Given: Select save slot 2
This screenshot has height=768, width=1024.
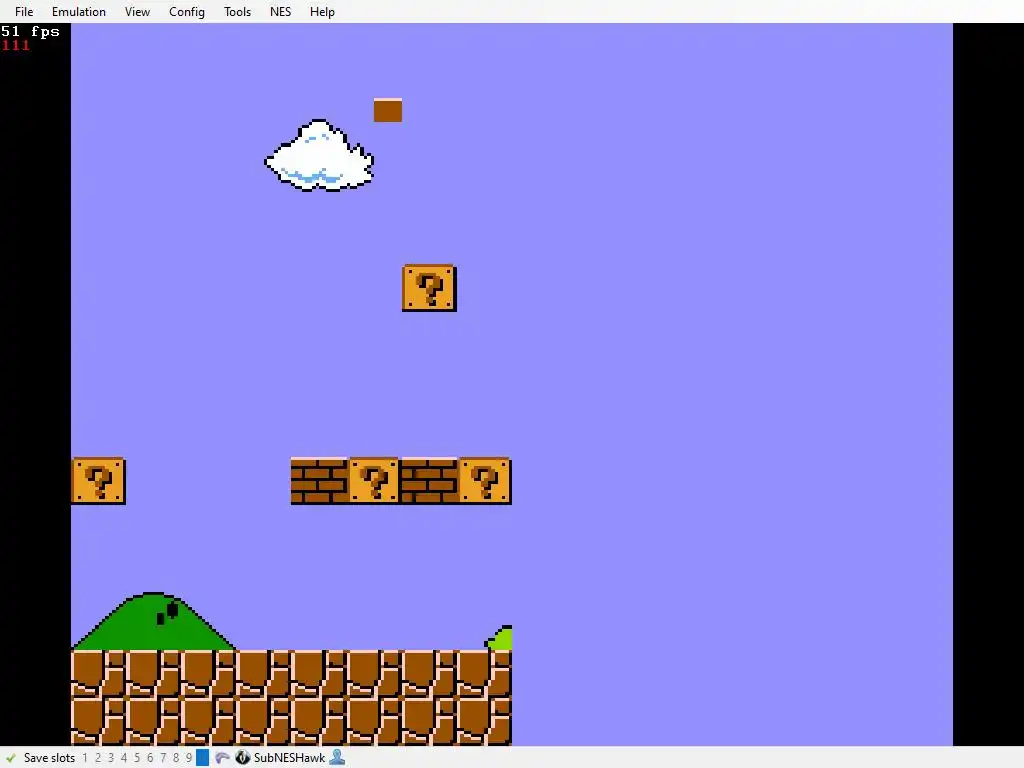Looking at the screenshot, I should [98, 758].
